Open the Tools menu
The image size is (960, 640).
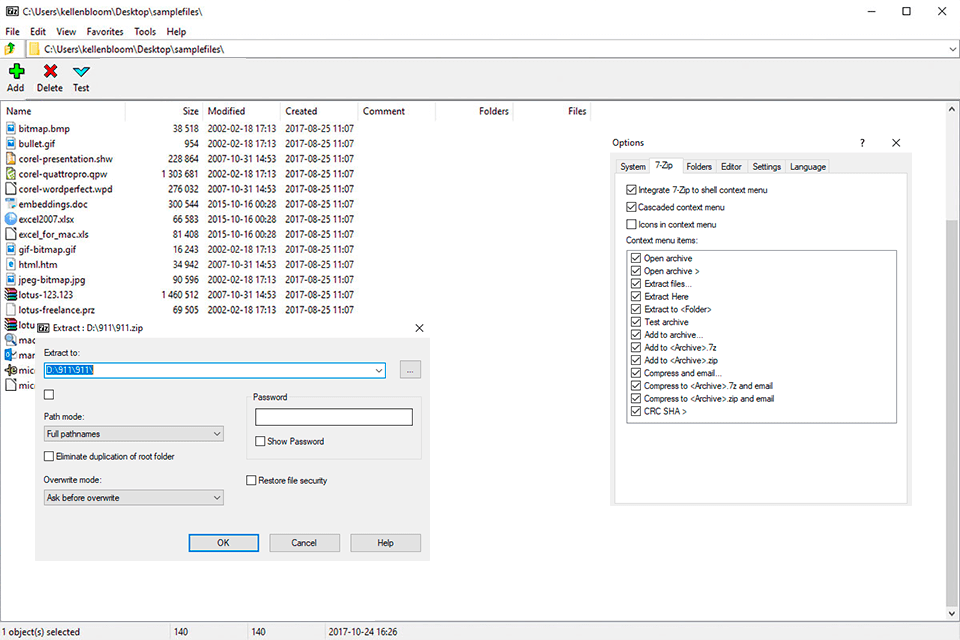[x=145, y=31]
